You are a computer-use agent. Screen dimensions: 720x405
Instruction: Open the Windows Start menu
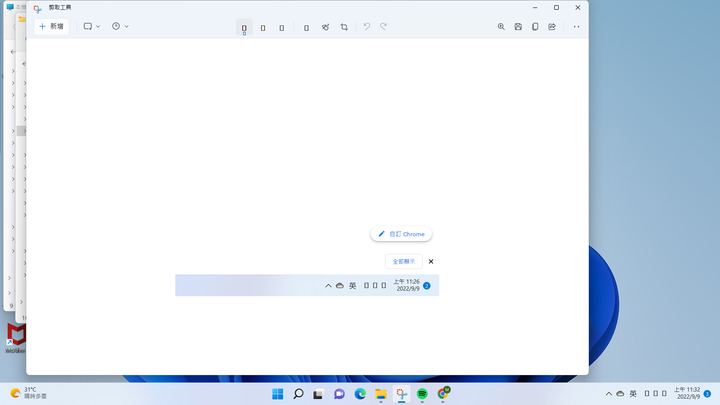point(278,394)
